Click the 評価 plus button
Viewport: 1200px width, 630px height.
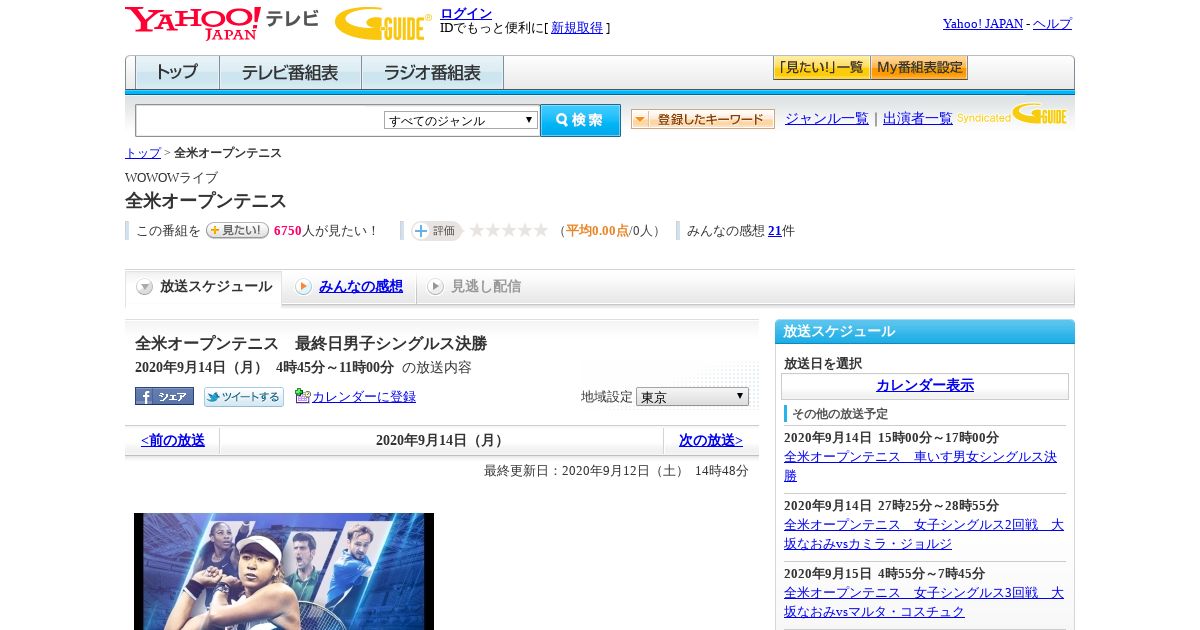(437, 231)
